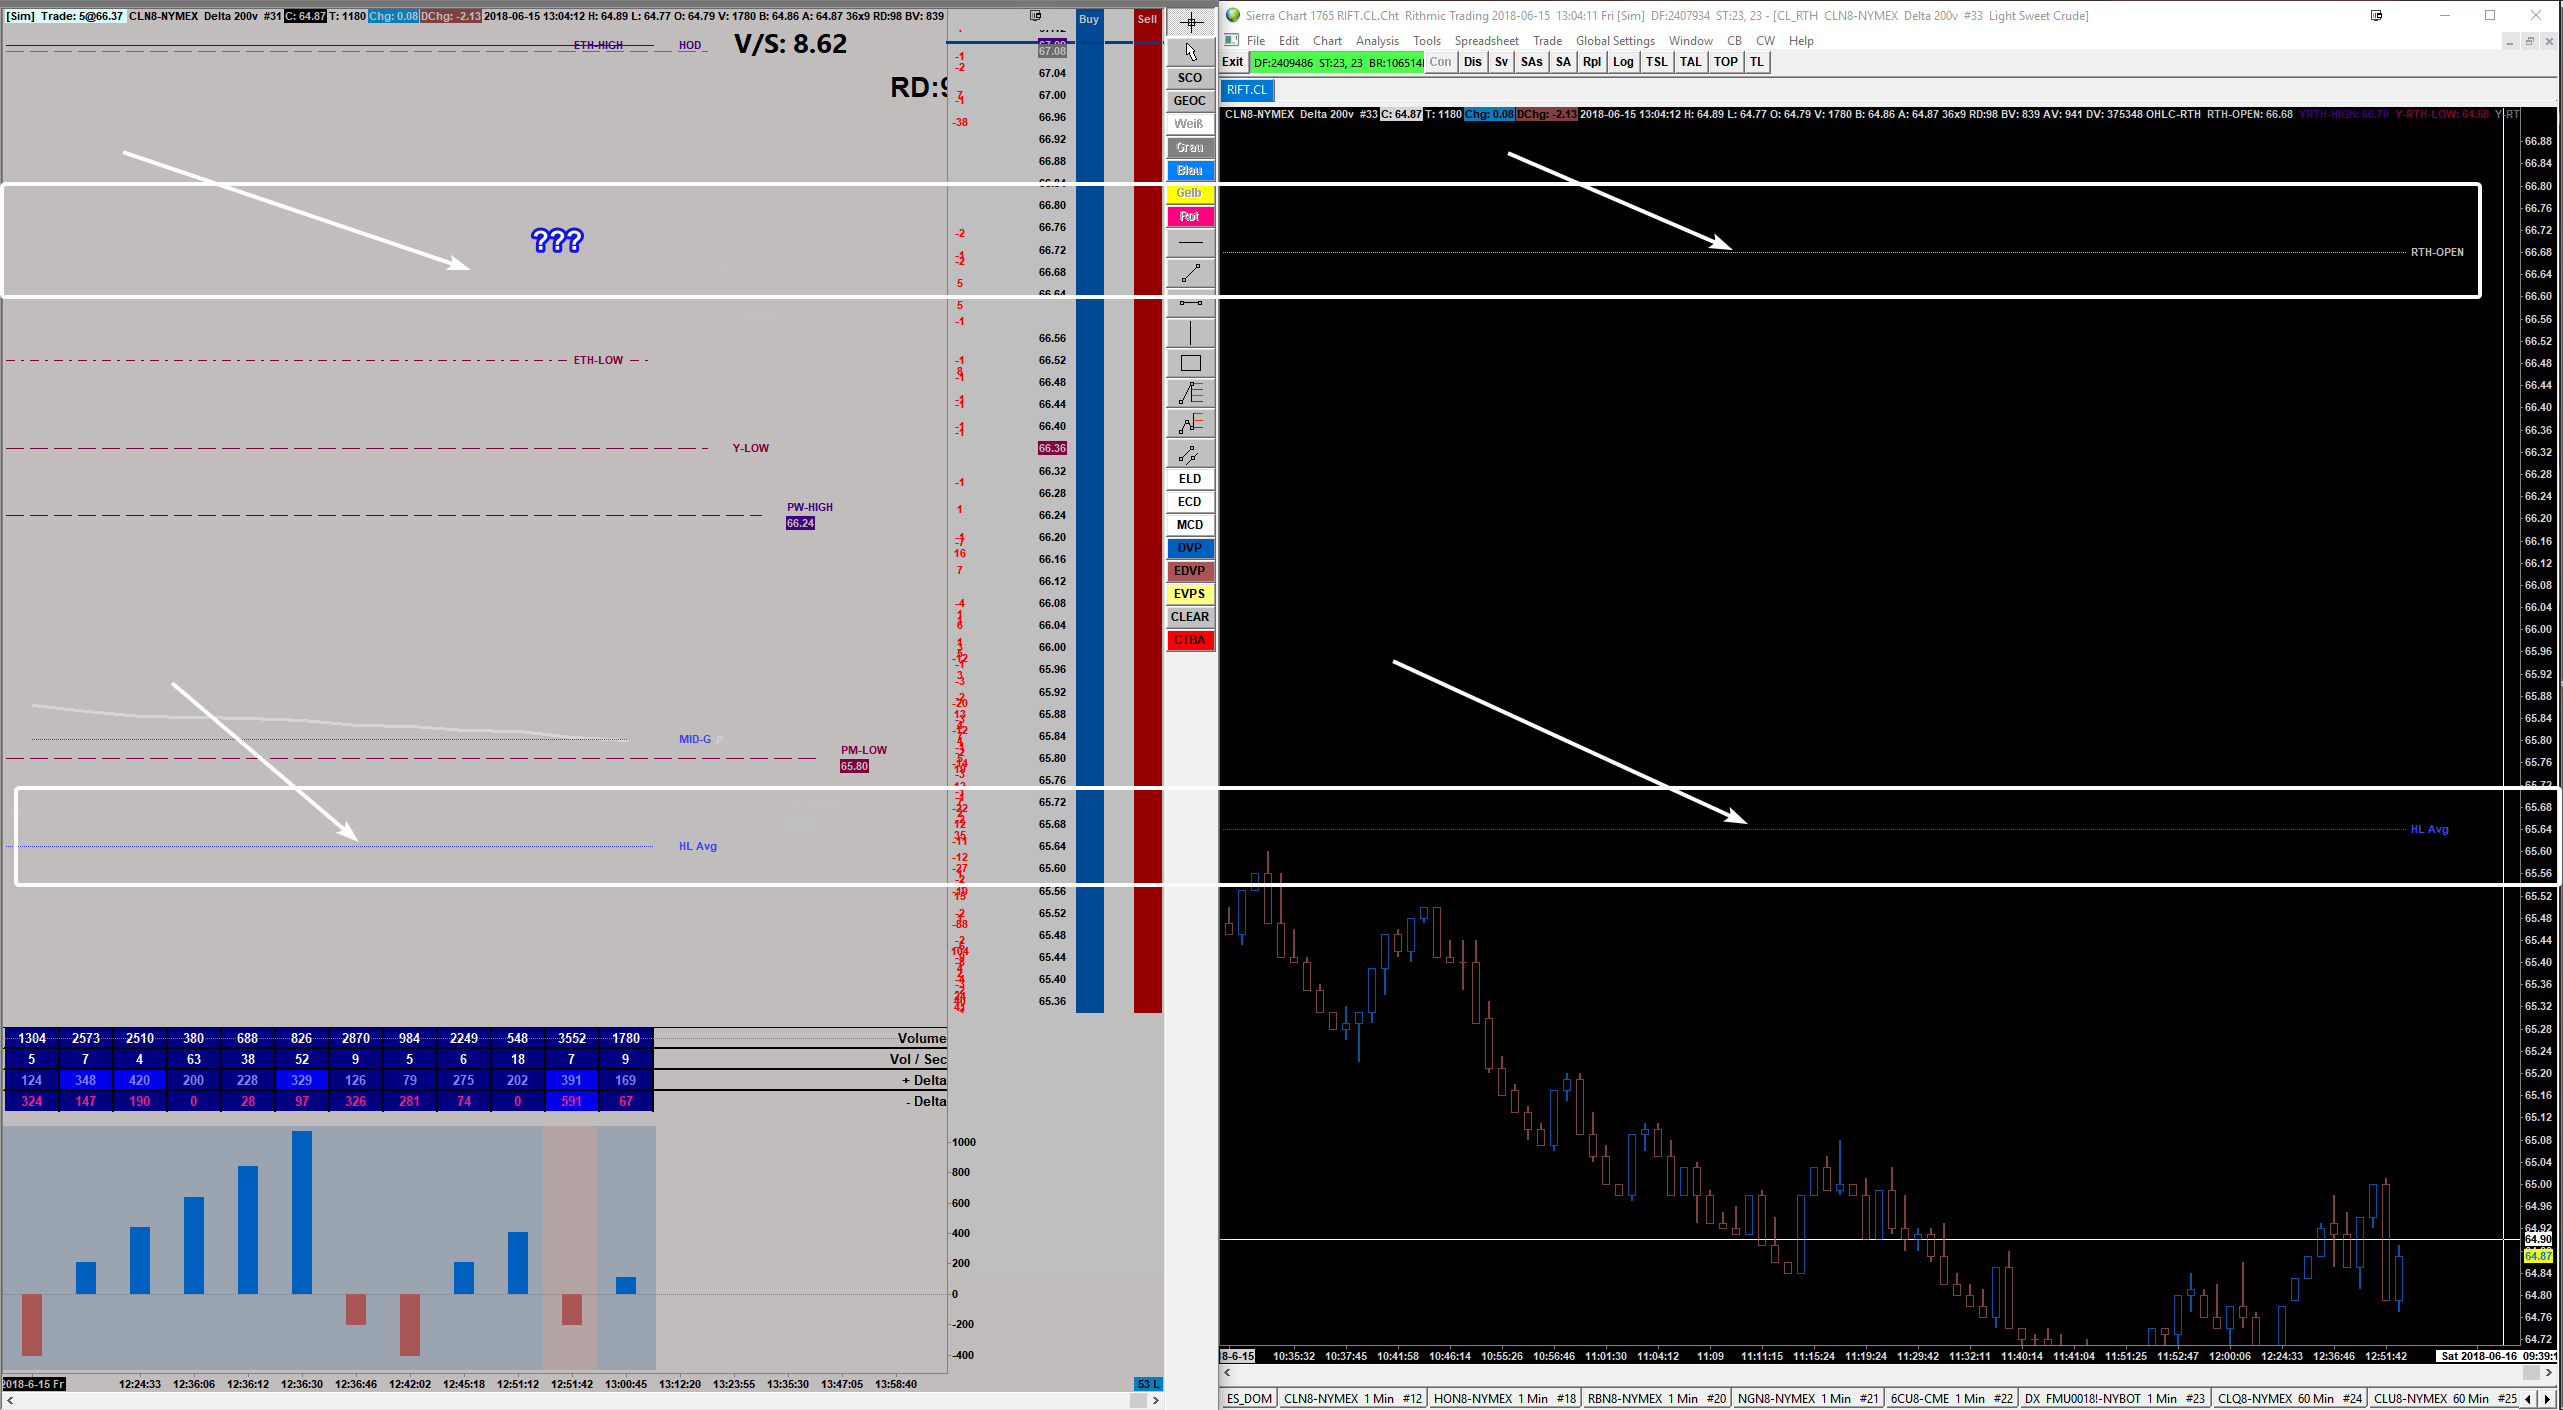Viewport: 2563px width, 1410px height.
Task: Toggle the SCO button in toolbar
Action: pos(1190,78)
